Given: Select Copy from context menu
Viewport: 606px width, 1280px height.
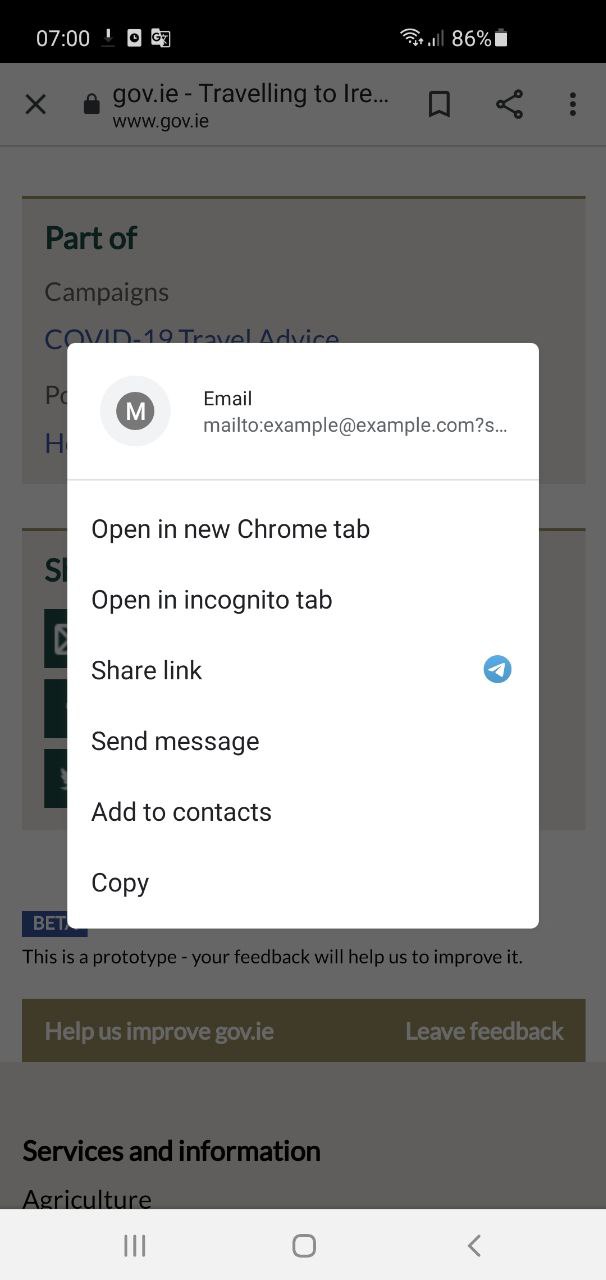Looking at the screenshot, I should pos(303,883).
